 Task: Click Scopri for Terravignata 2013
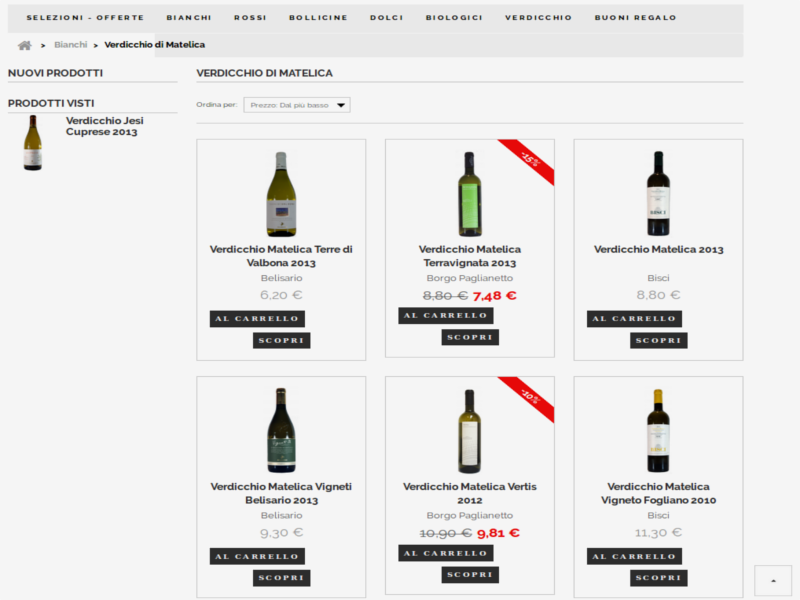coord(470,337)
